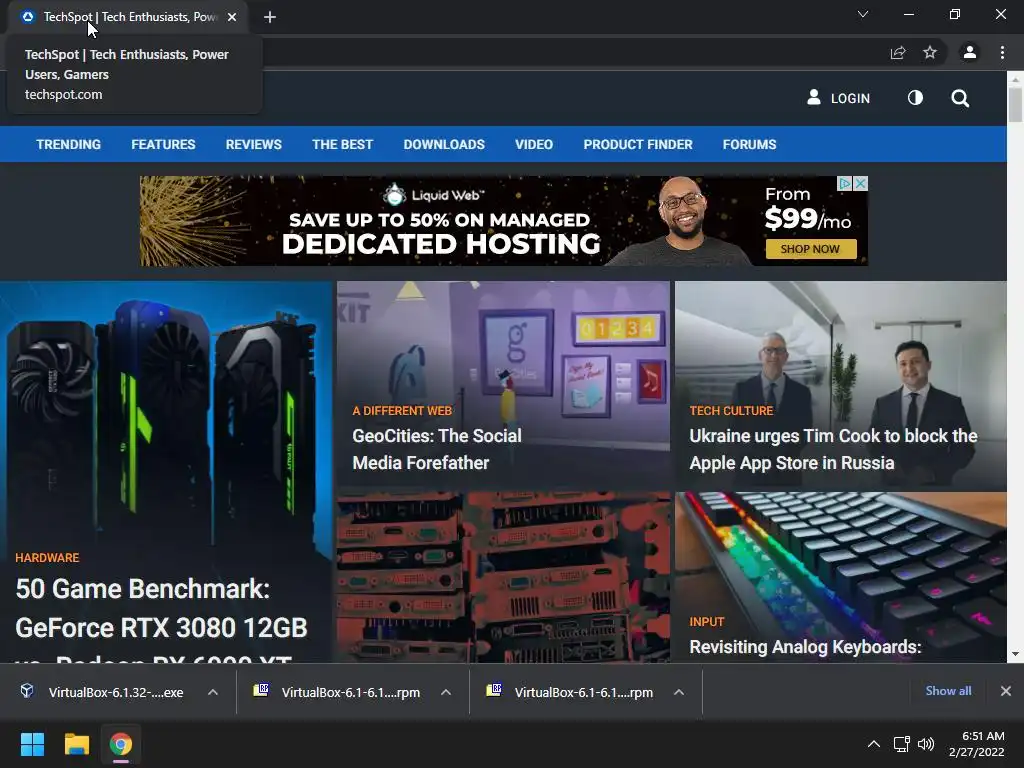1024x768 pixels.
Task: Open the last VirtualBox rpm download
Action: pos(584,692)
